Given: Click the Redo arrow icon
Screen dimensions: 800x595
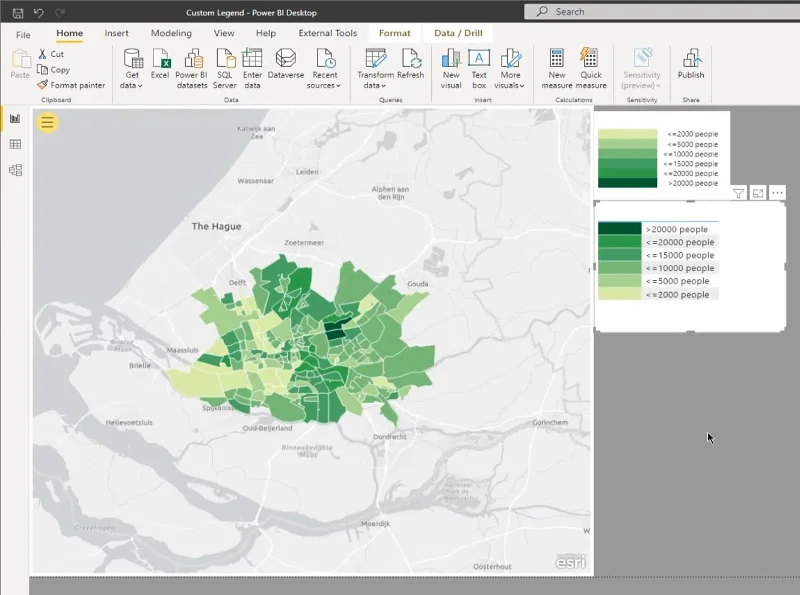Looking at the screenshot, I should coord(60,13).
